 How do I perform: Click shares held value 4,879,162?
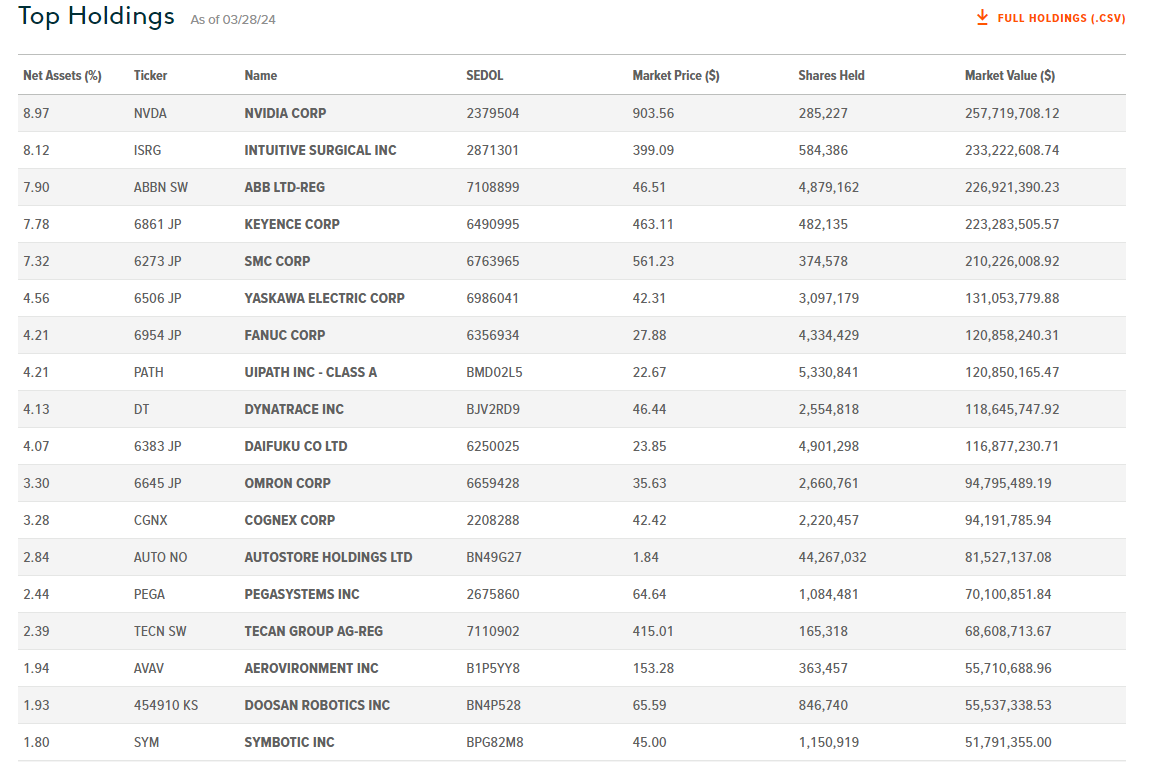click(829, 187)
